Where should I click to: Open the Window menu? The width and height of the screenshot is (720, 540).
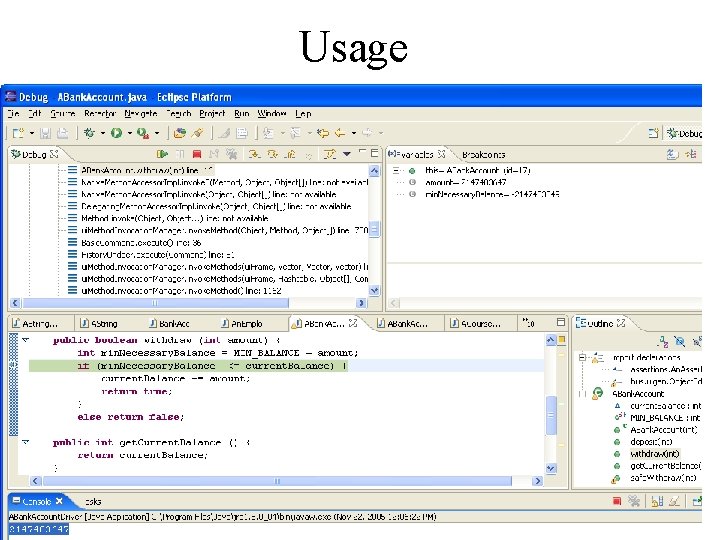pyautogui.click(x=271, y=113)
